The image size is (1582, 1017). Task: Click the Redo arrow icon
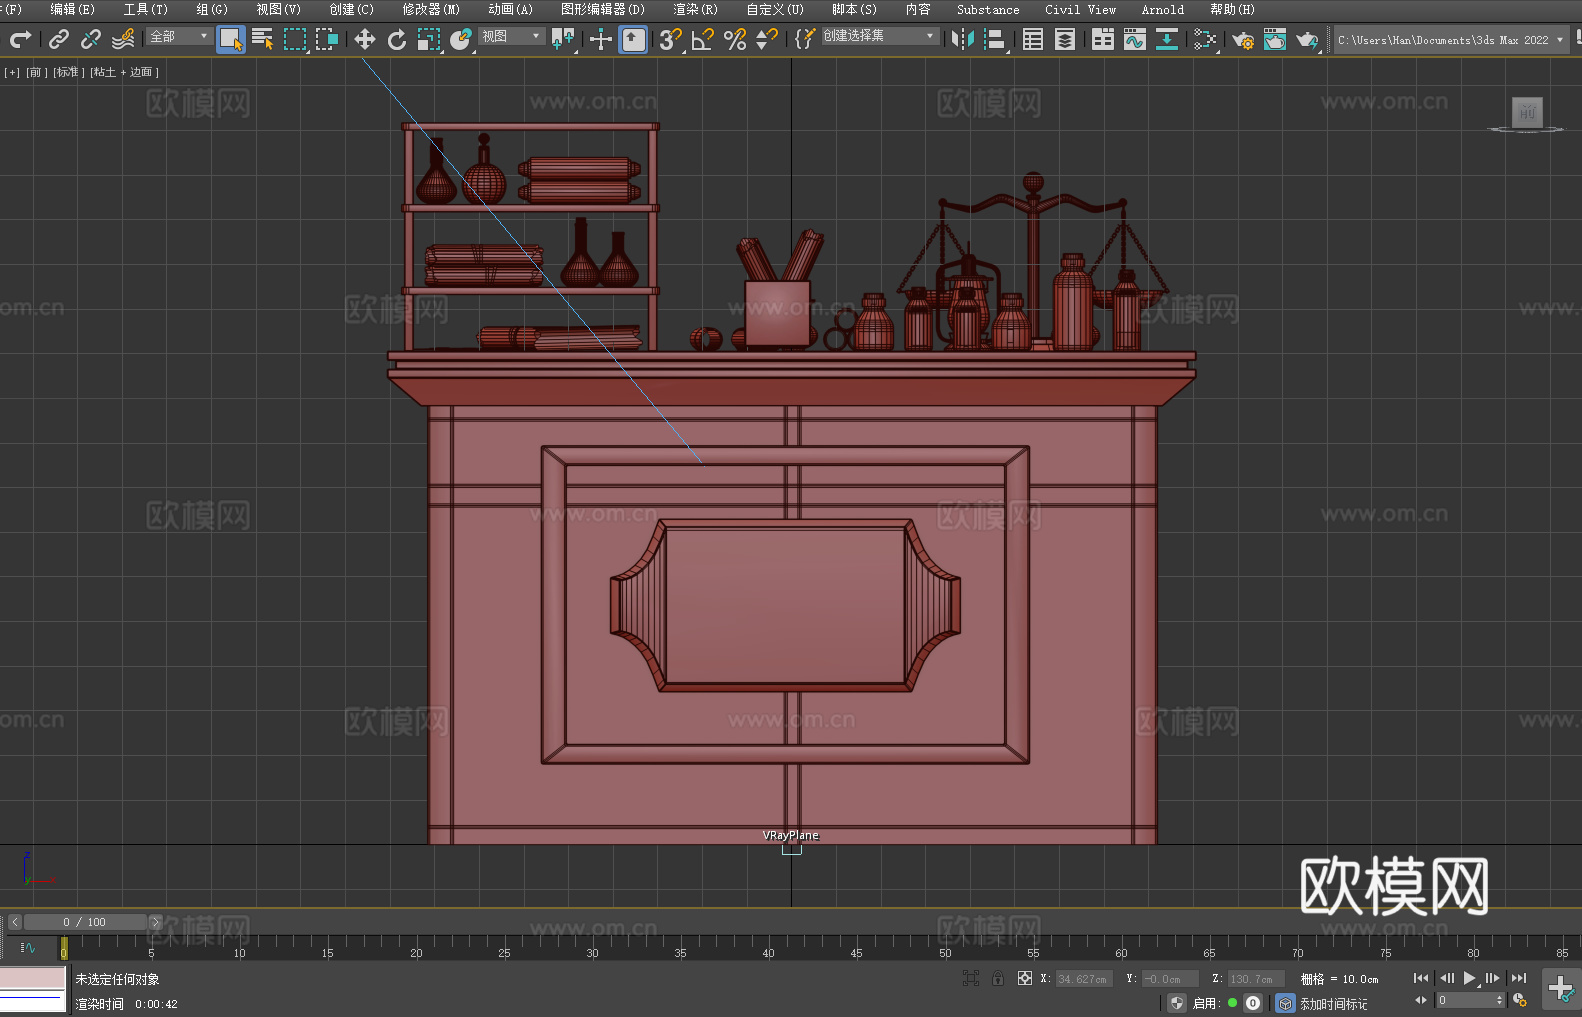(20, 39)
